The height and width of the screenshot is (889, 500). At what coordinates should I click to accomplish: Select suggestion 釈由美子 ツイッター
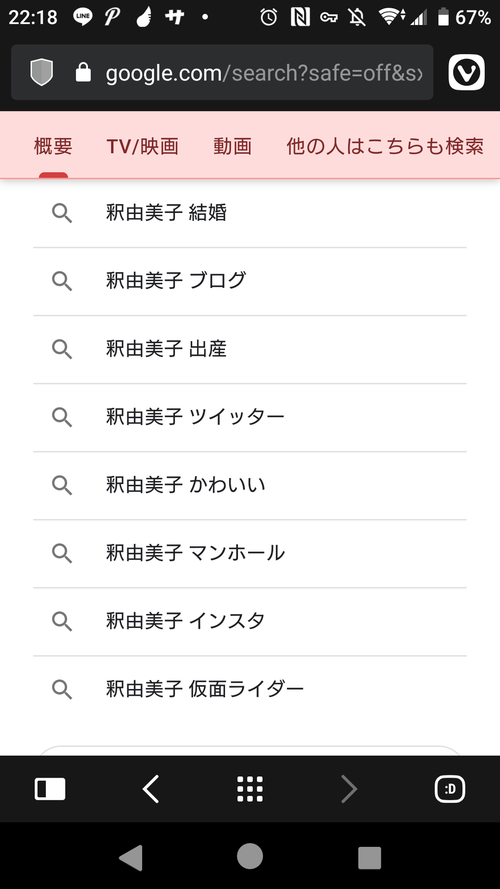pos(250,417)
